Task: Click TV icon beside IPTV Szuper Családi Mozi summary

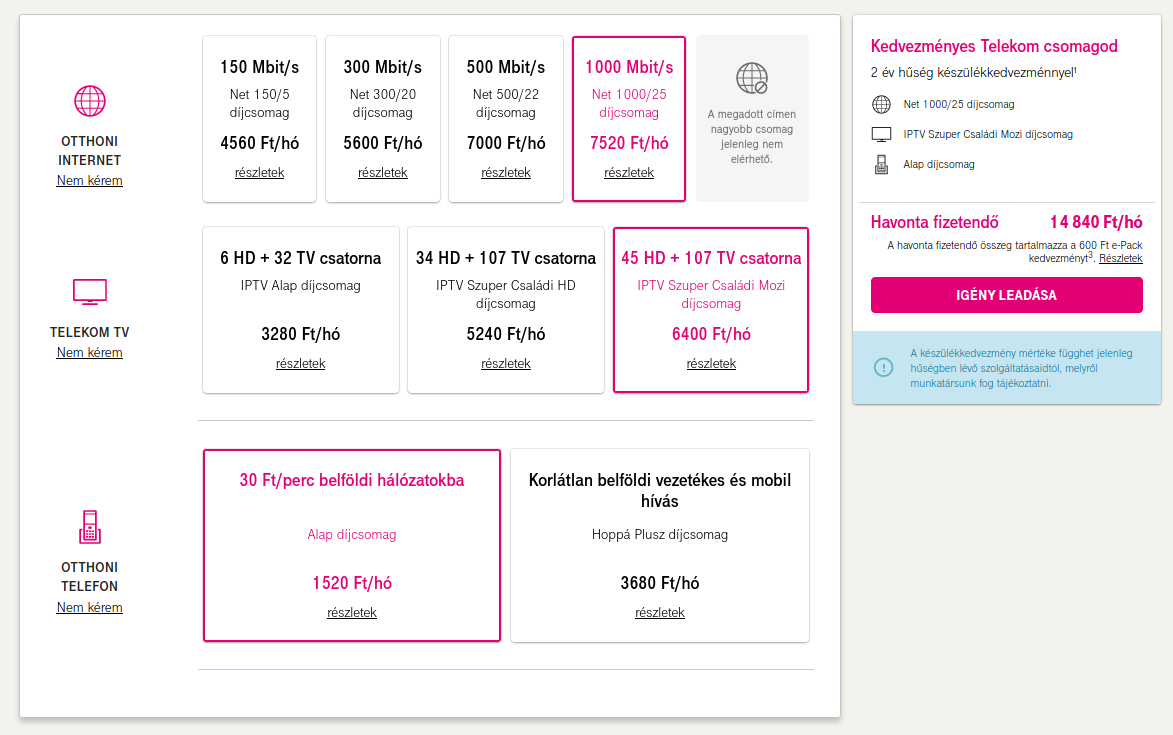Action: tap(881, 135)
